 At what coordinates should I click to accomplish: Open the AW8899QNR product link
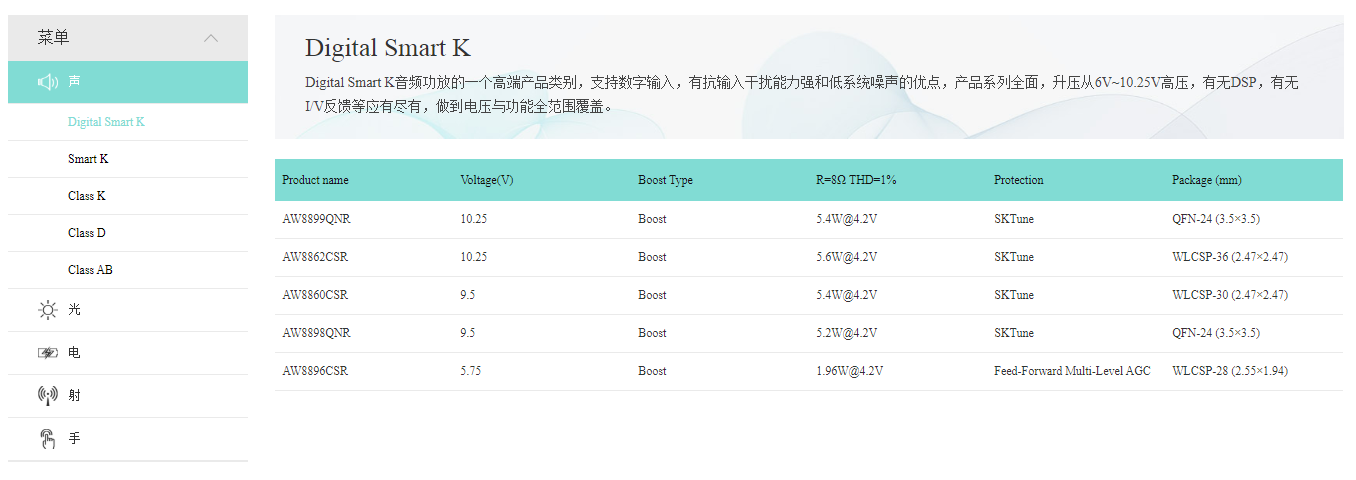tap(316, 219)
